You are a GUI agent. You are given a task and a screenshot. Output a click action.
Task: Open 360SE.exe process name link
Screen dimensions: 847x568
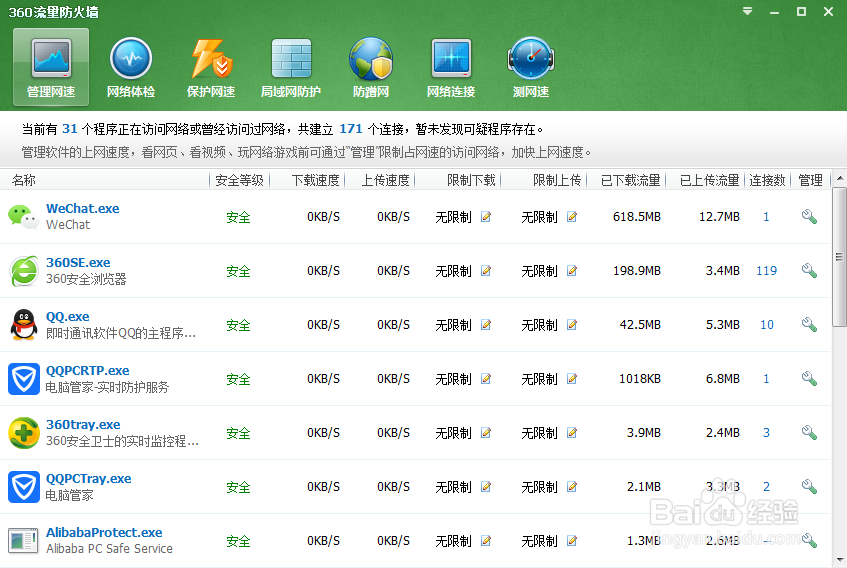[78, 262]
